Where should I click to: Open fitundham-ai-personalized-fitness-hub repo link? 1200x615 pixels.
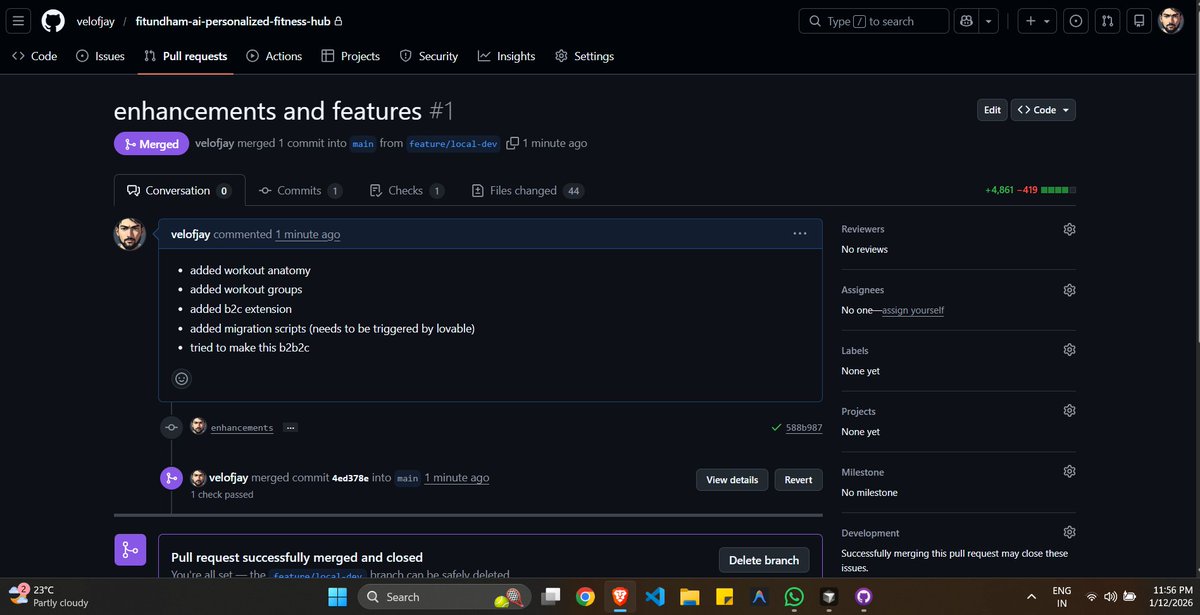coord(232,21)
